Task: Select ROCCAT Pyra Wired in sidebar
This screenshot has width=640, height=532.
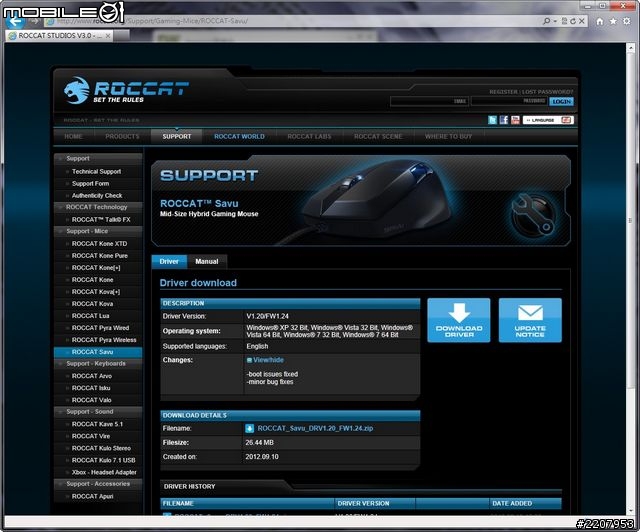Action: pos(100,328)
